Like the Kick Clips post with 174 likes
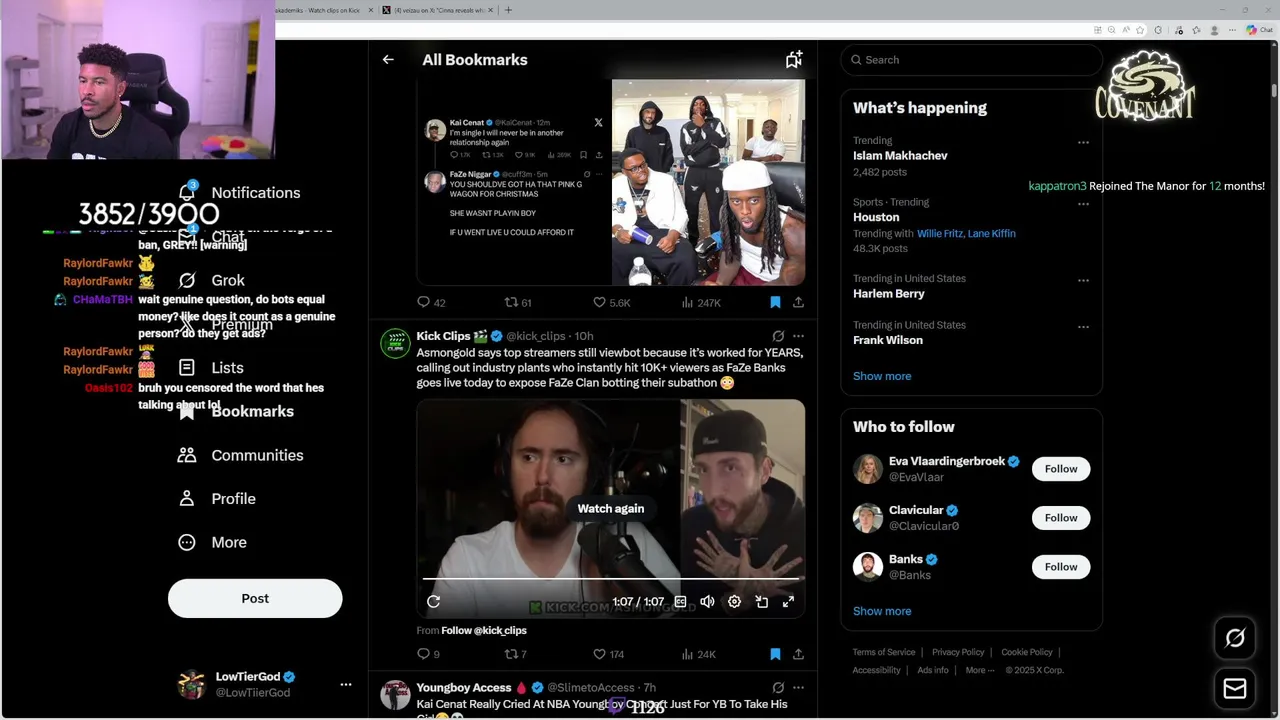Image resolution: width=1280 pixels, height=720 pixels. (608, 654)
